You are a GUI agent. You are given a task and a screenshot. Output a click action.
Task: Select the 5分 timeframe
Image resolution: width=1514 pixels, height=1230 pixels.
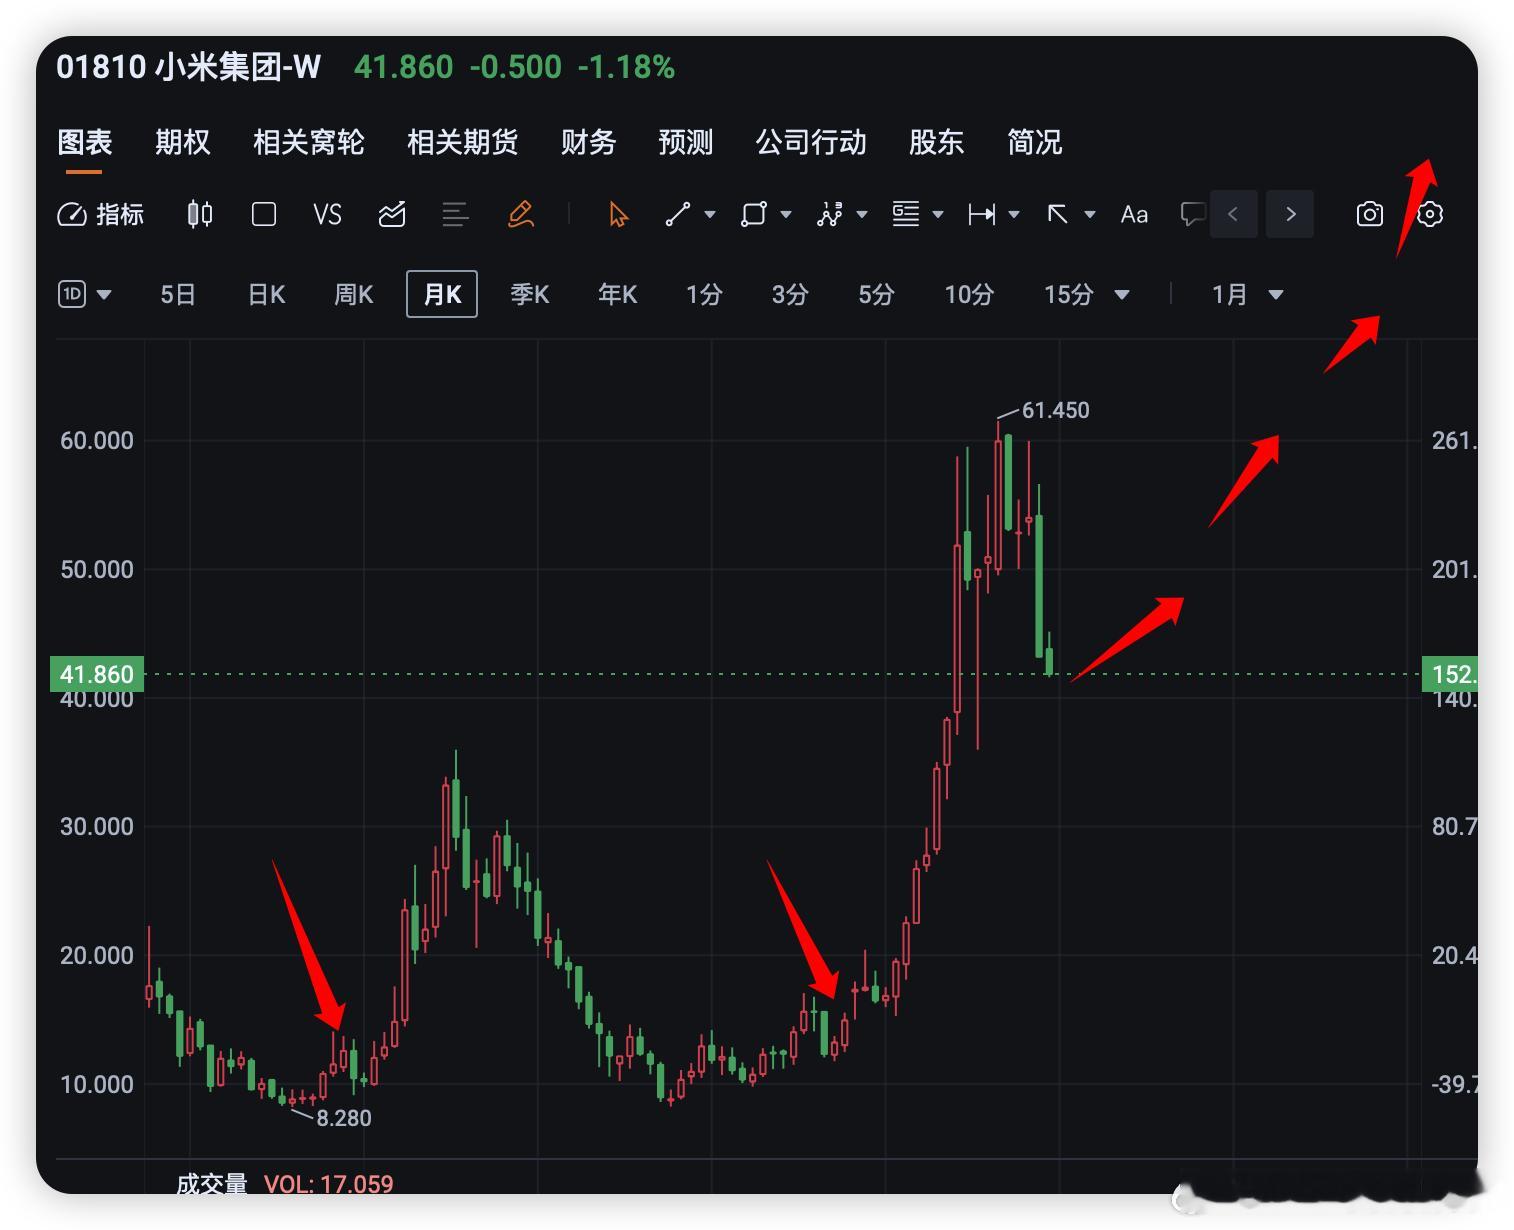point(876,294)
